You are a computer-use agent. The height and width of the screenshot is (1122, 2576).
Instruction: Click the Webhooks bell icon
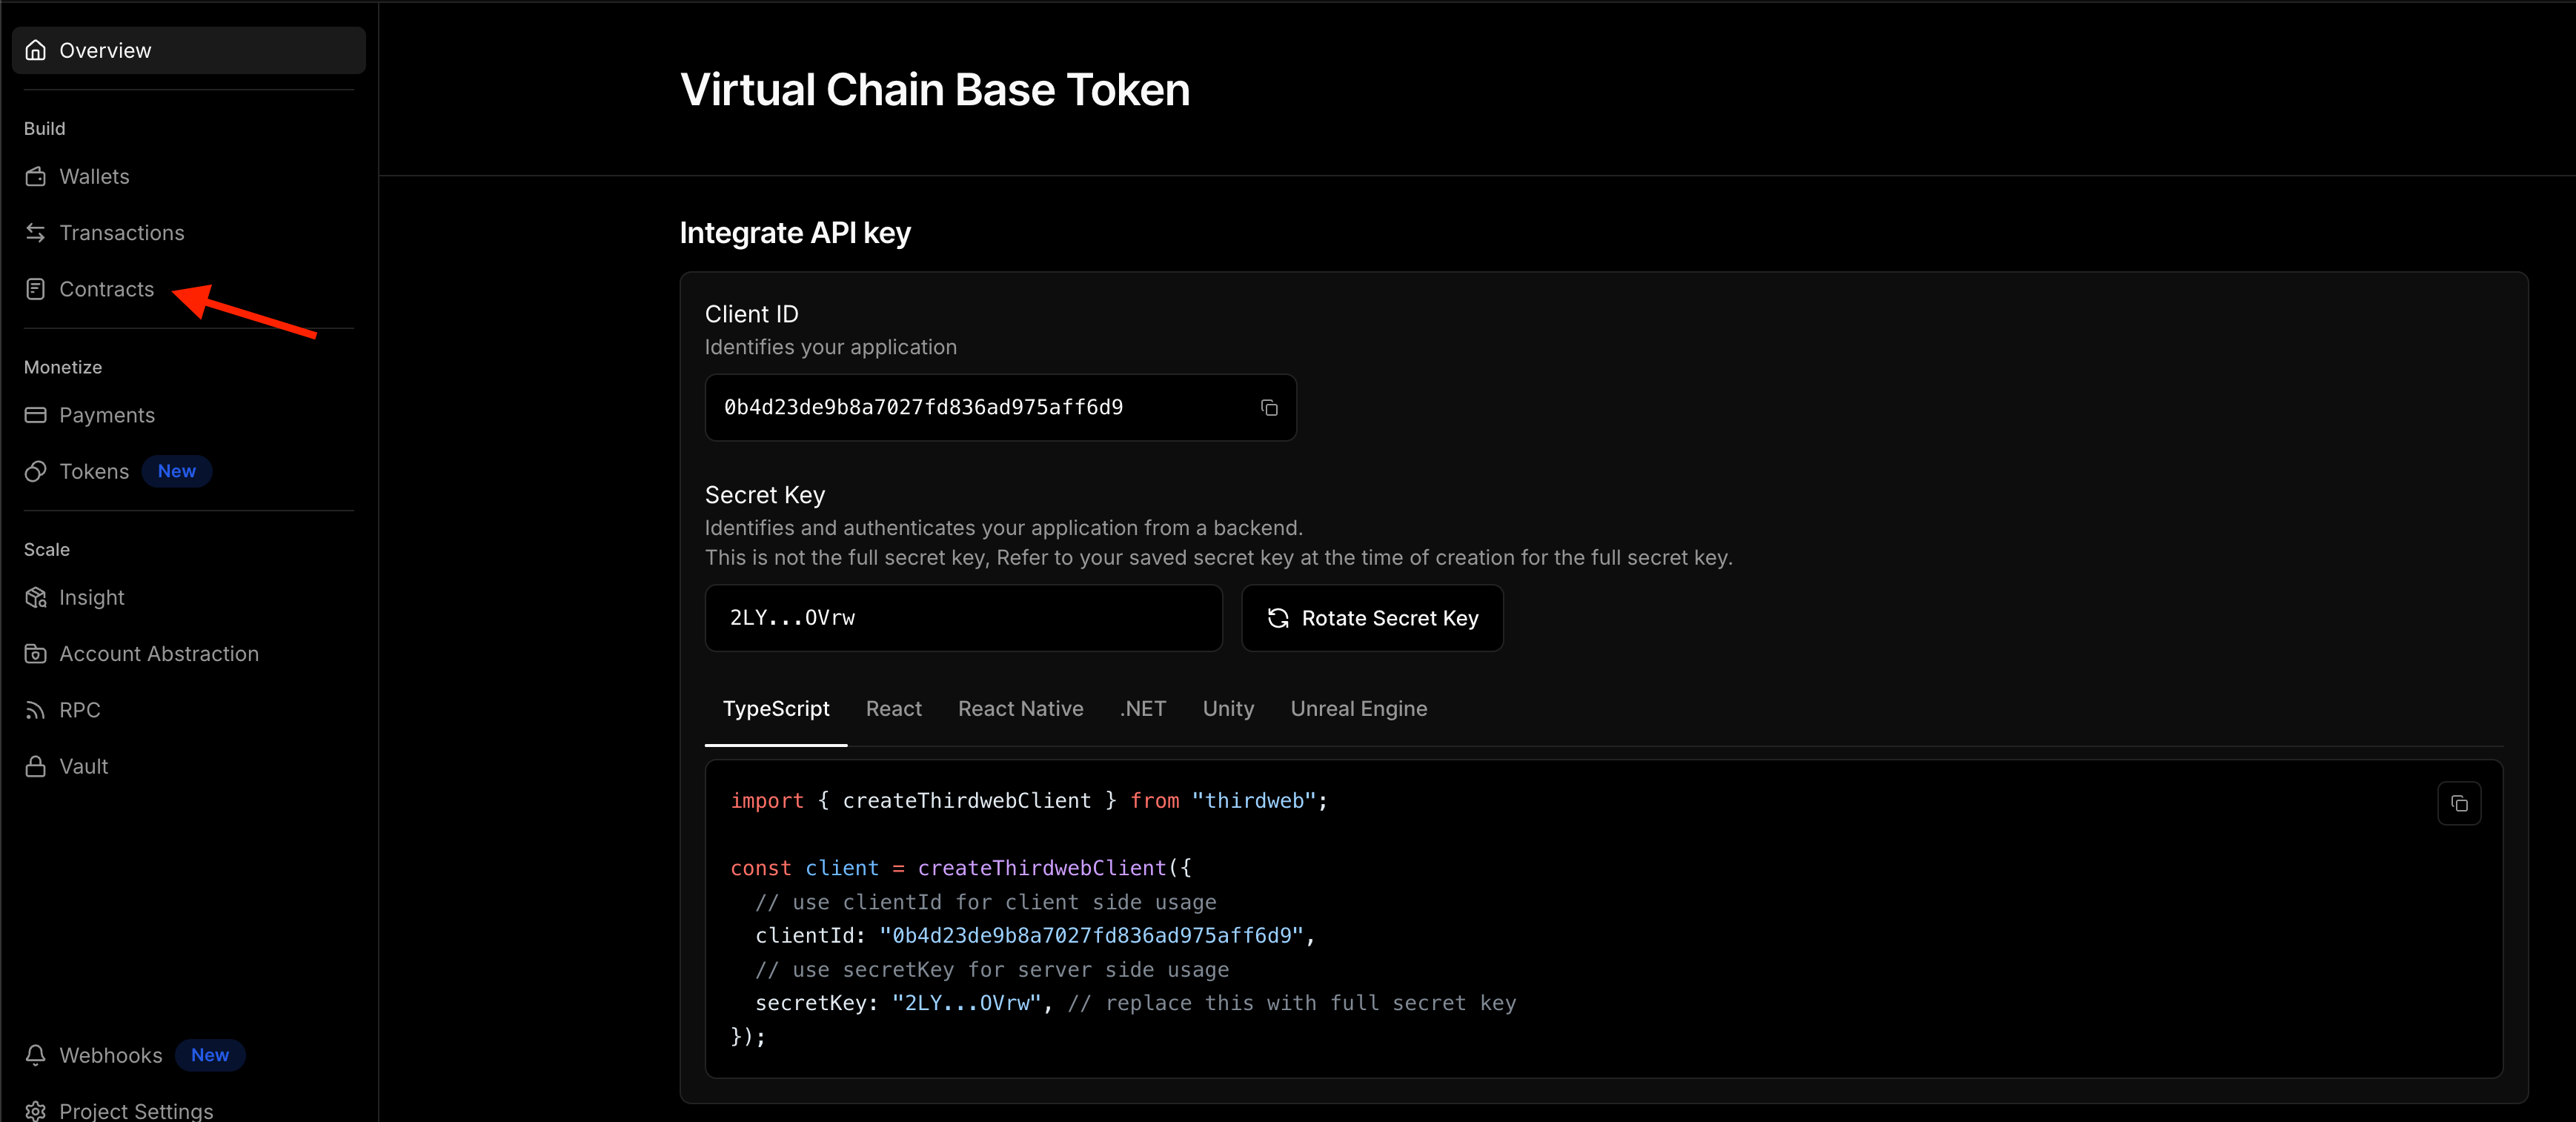[36, 1055]
